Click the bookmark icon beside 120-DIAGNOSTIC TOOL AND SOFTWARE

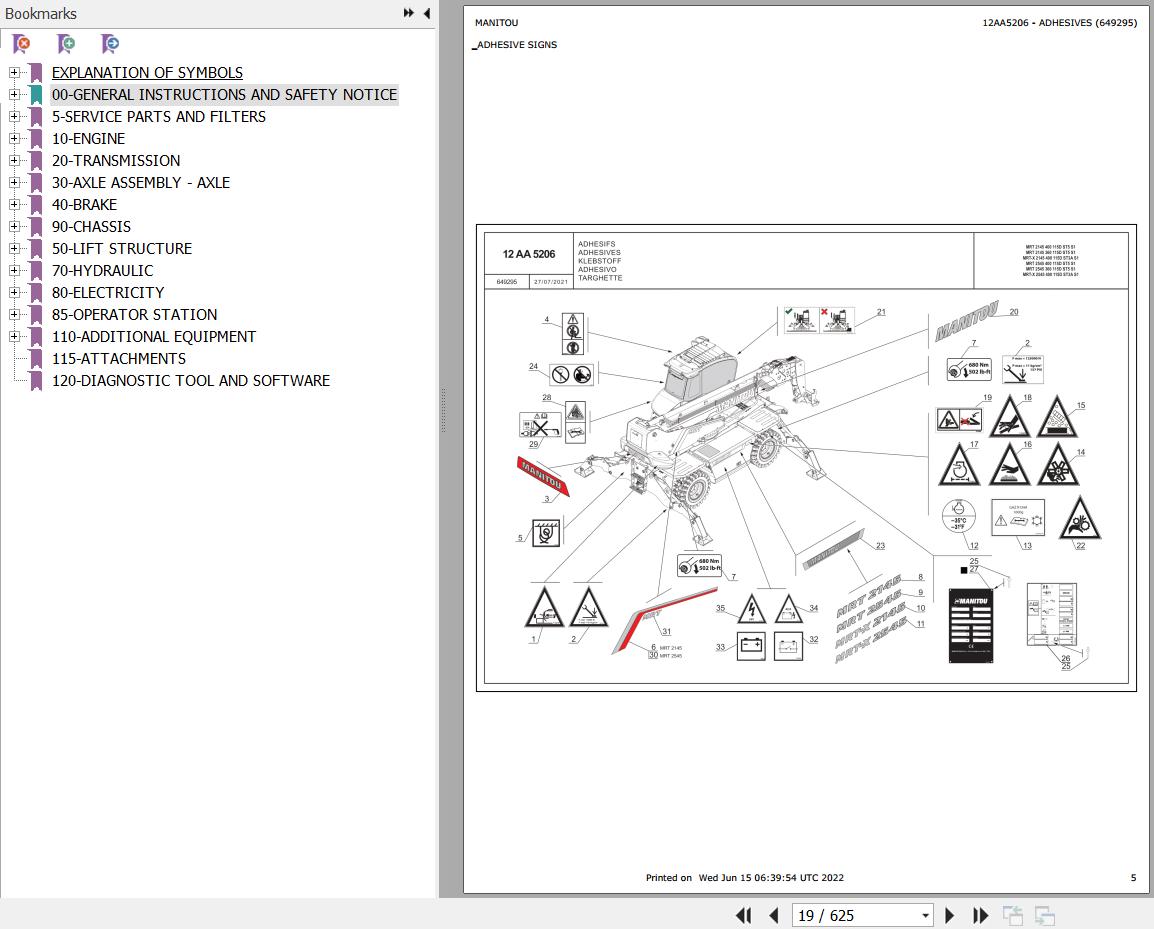tap(35, 381)
